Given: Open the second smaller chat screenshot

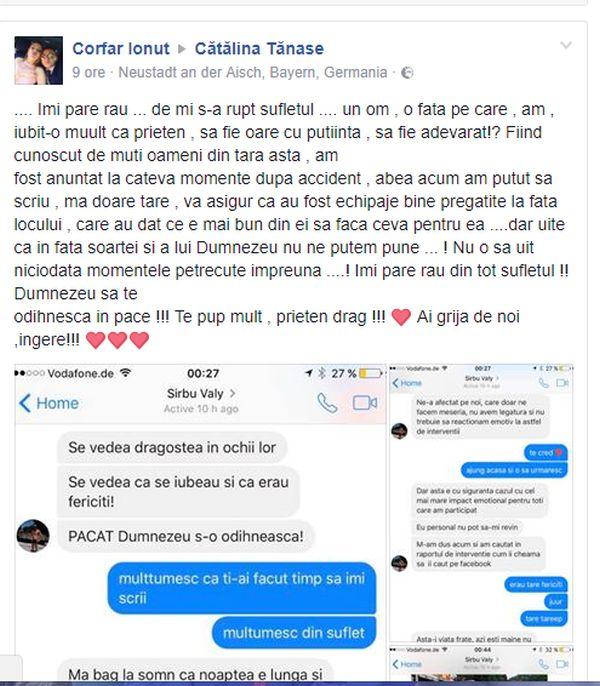Looking at the screenshot, I should [x=481, y=503].
